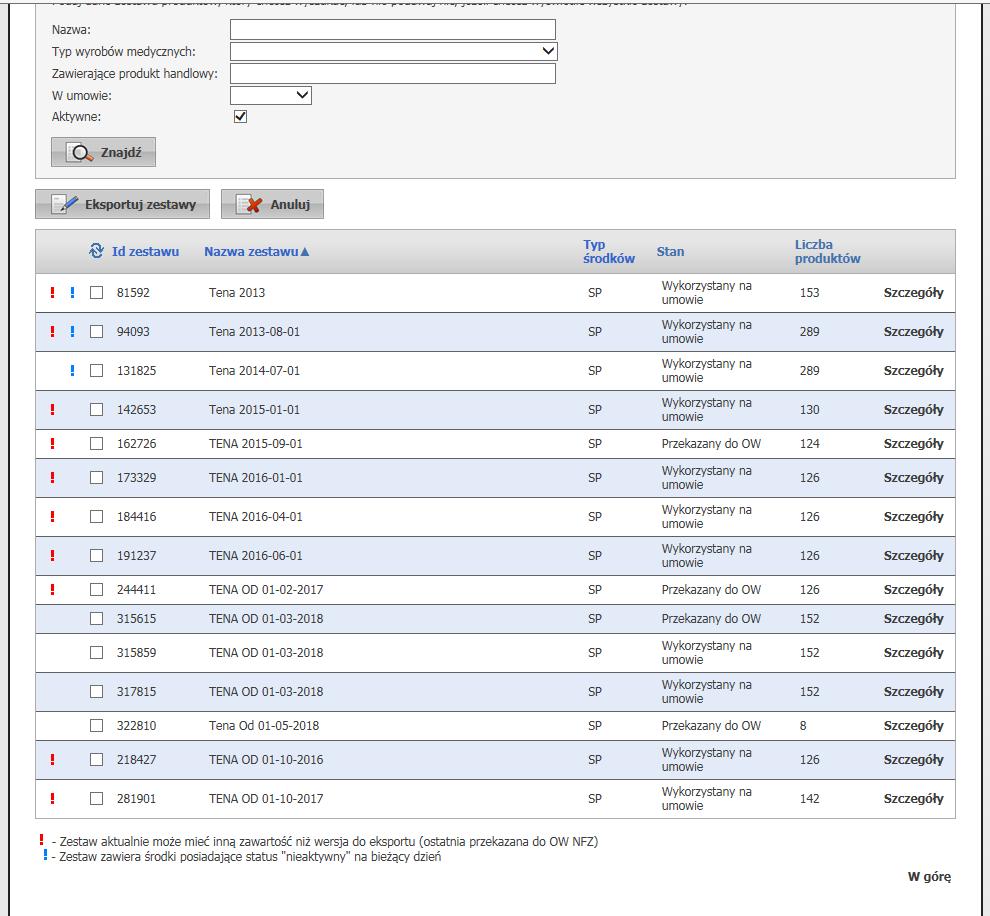990x916 pixels.
Task: Tick the checkbox for set 81592
Action: (x=97, y=293)
